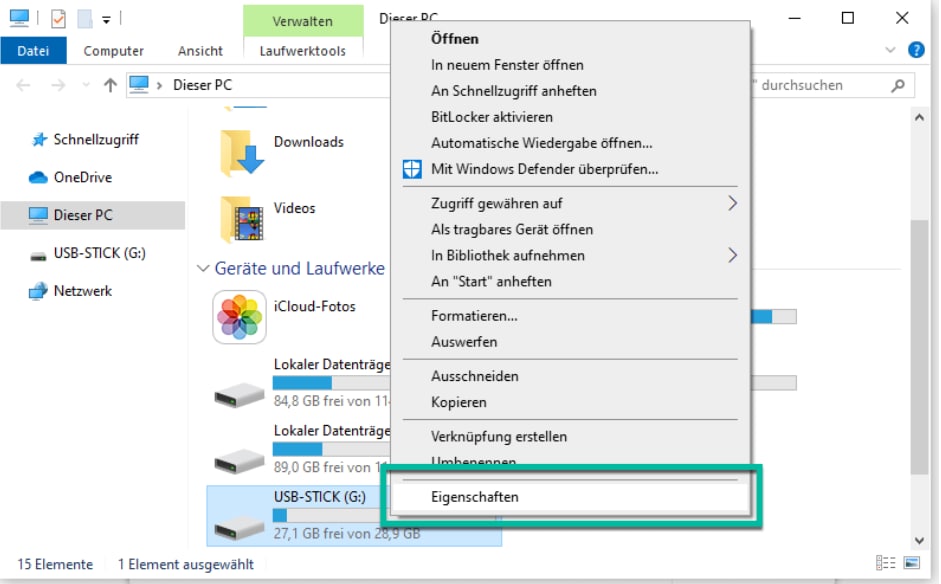Expand the Zugriff gewähren auf submenu
941x584 pixels.
[x=732, y=204]
